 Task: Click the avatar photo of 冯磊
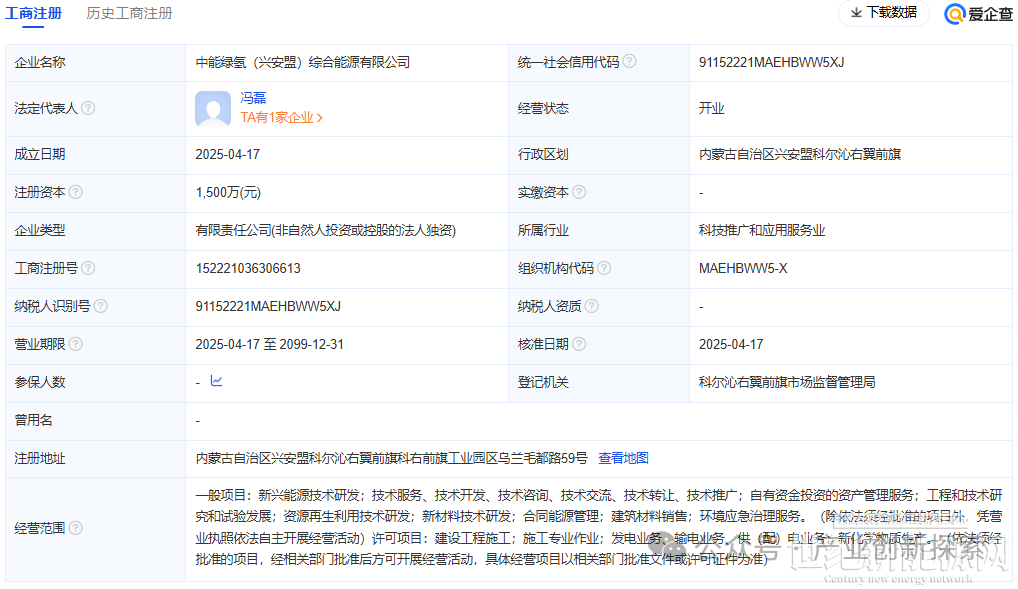pyautogui.click(x=212, y=107)
